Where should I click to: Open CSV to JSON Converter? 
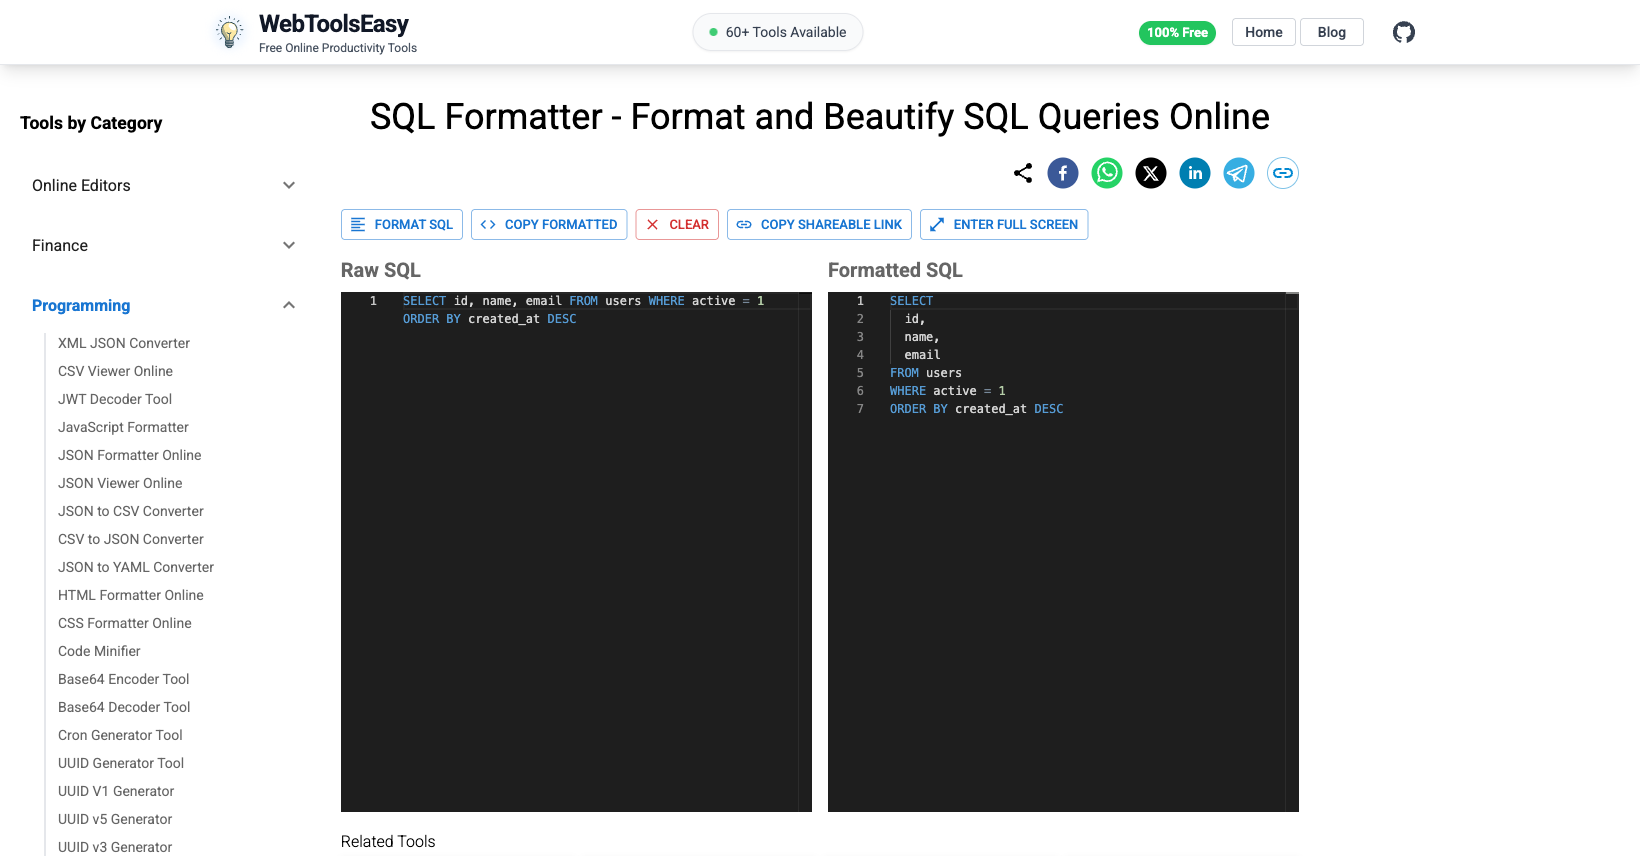pyautogui.click(x=131, y=539)
